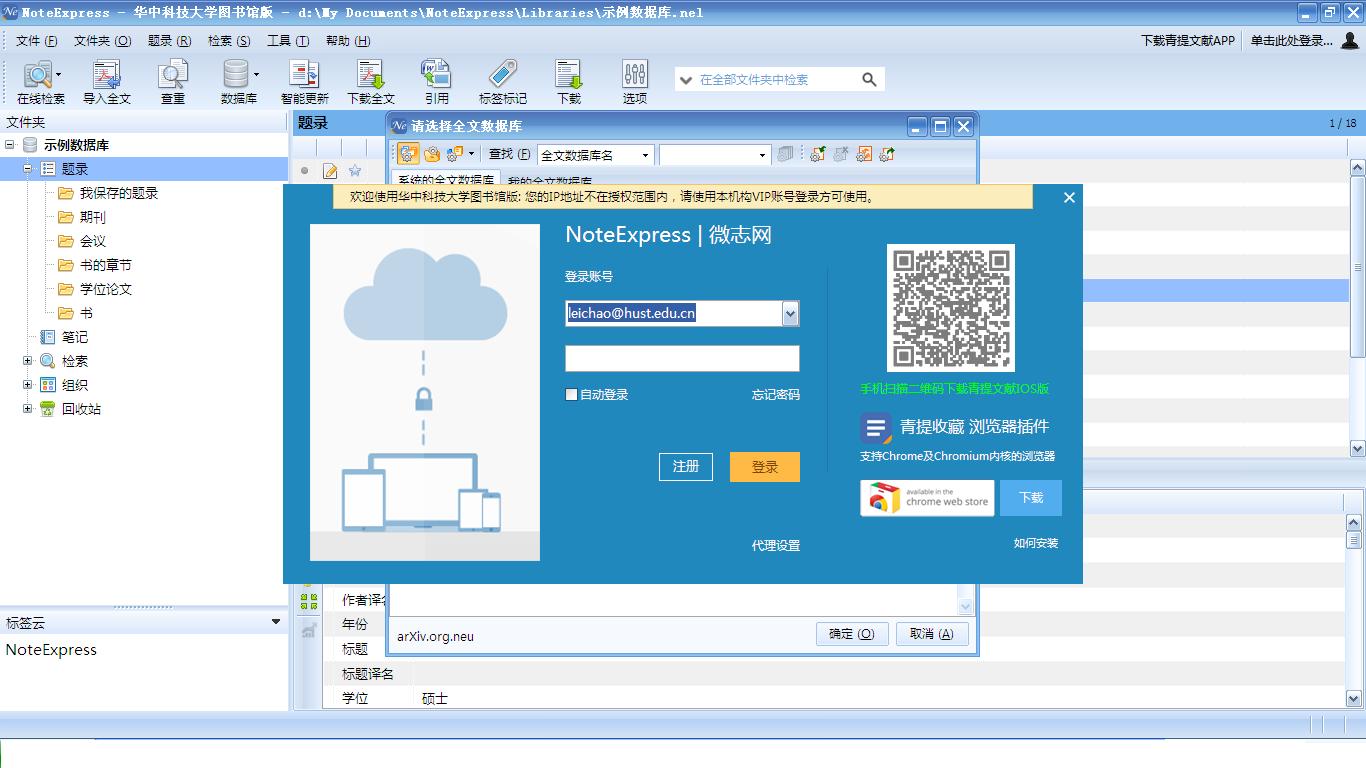Click 取消 (A) in the database dialog
This screenshot has width=1366, height=768.
(x=932, y=634)
